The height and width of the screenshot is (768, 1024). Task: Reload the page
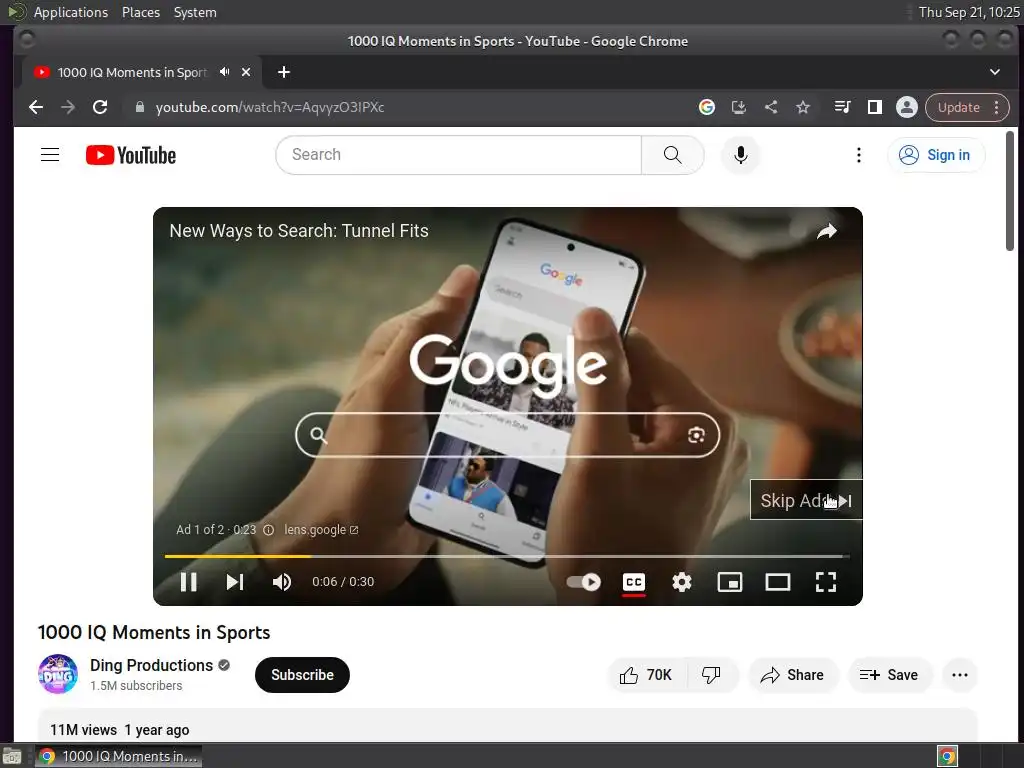pyautogui.click(x=100, y=107)
